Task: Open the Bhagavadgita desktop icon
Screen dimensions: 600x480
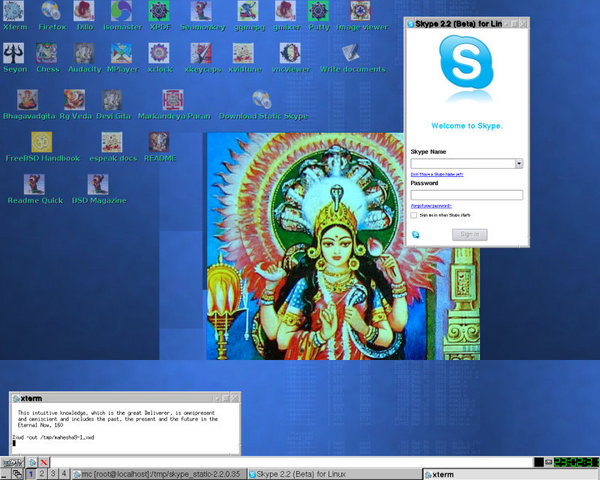Action: (x=29, y=100)
